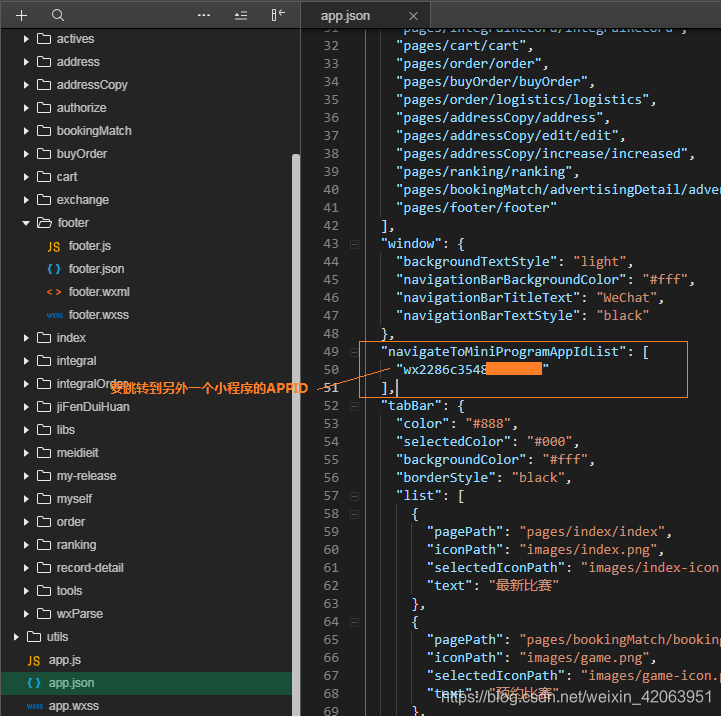Fold the window block at line 43
Viewport: 721px width, 716px height.
pyautogui.click(x=354, y=244)
